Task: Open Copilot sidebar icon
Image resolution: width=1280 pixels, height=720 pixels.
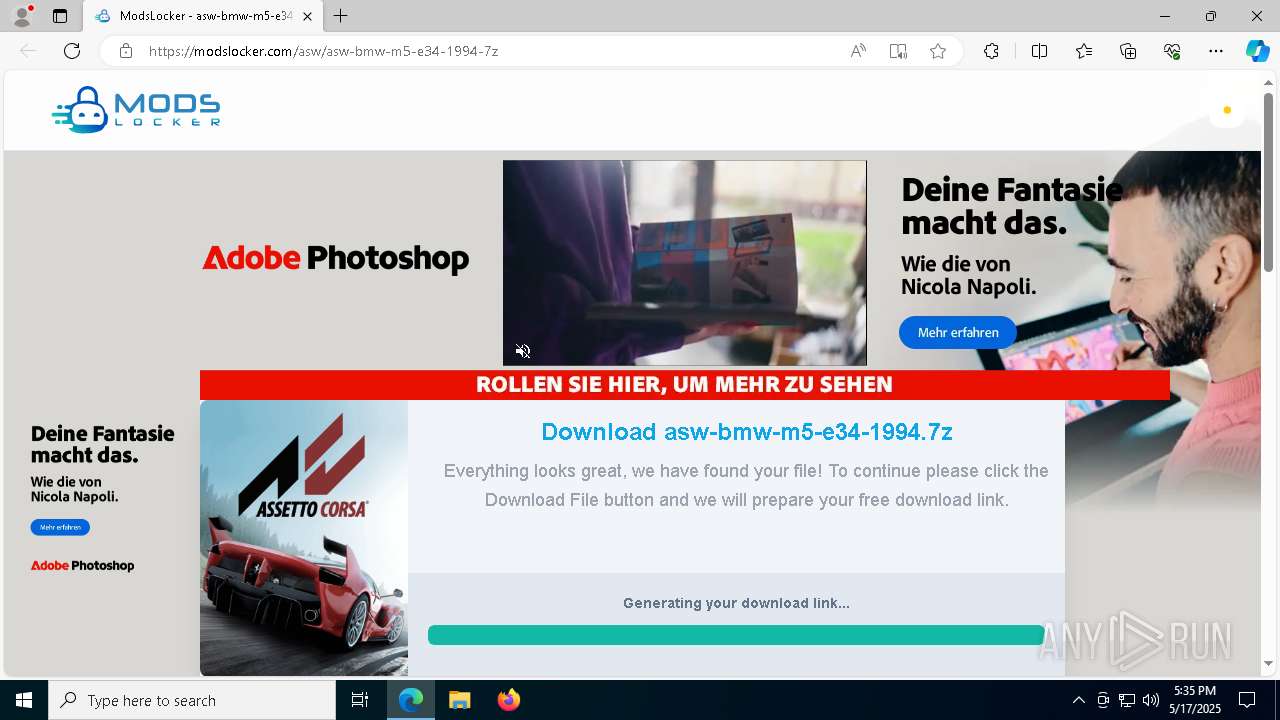Action: tap(1257, 51)
